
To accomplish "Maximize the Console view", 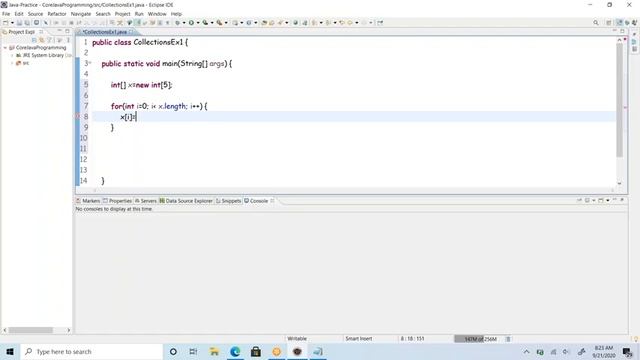I will pyautogui.click(x=622, y=200).
